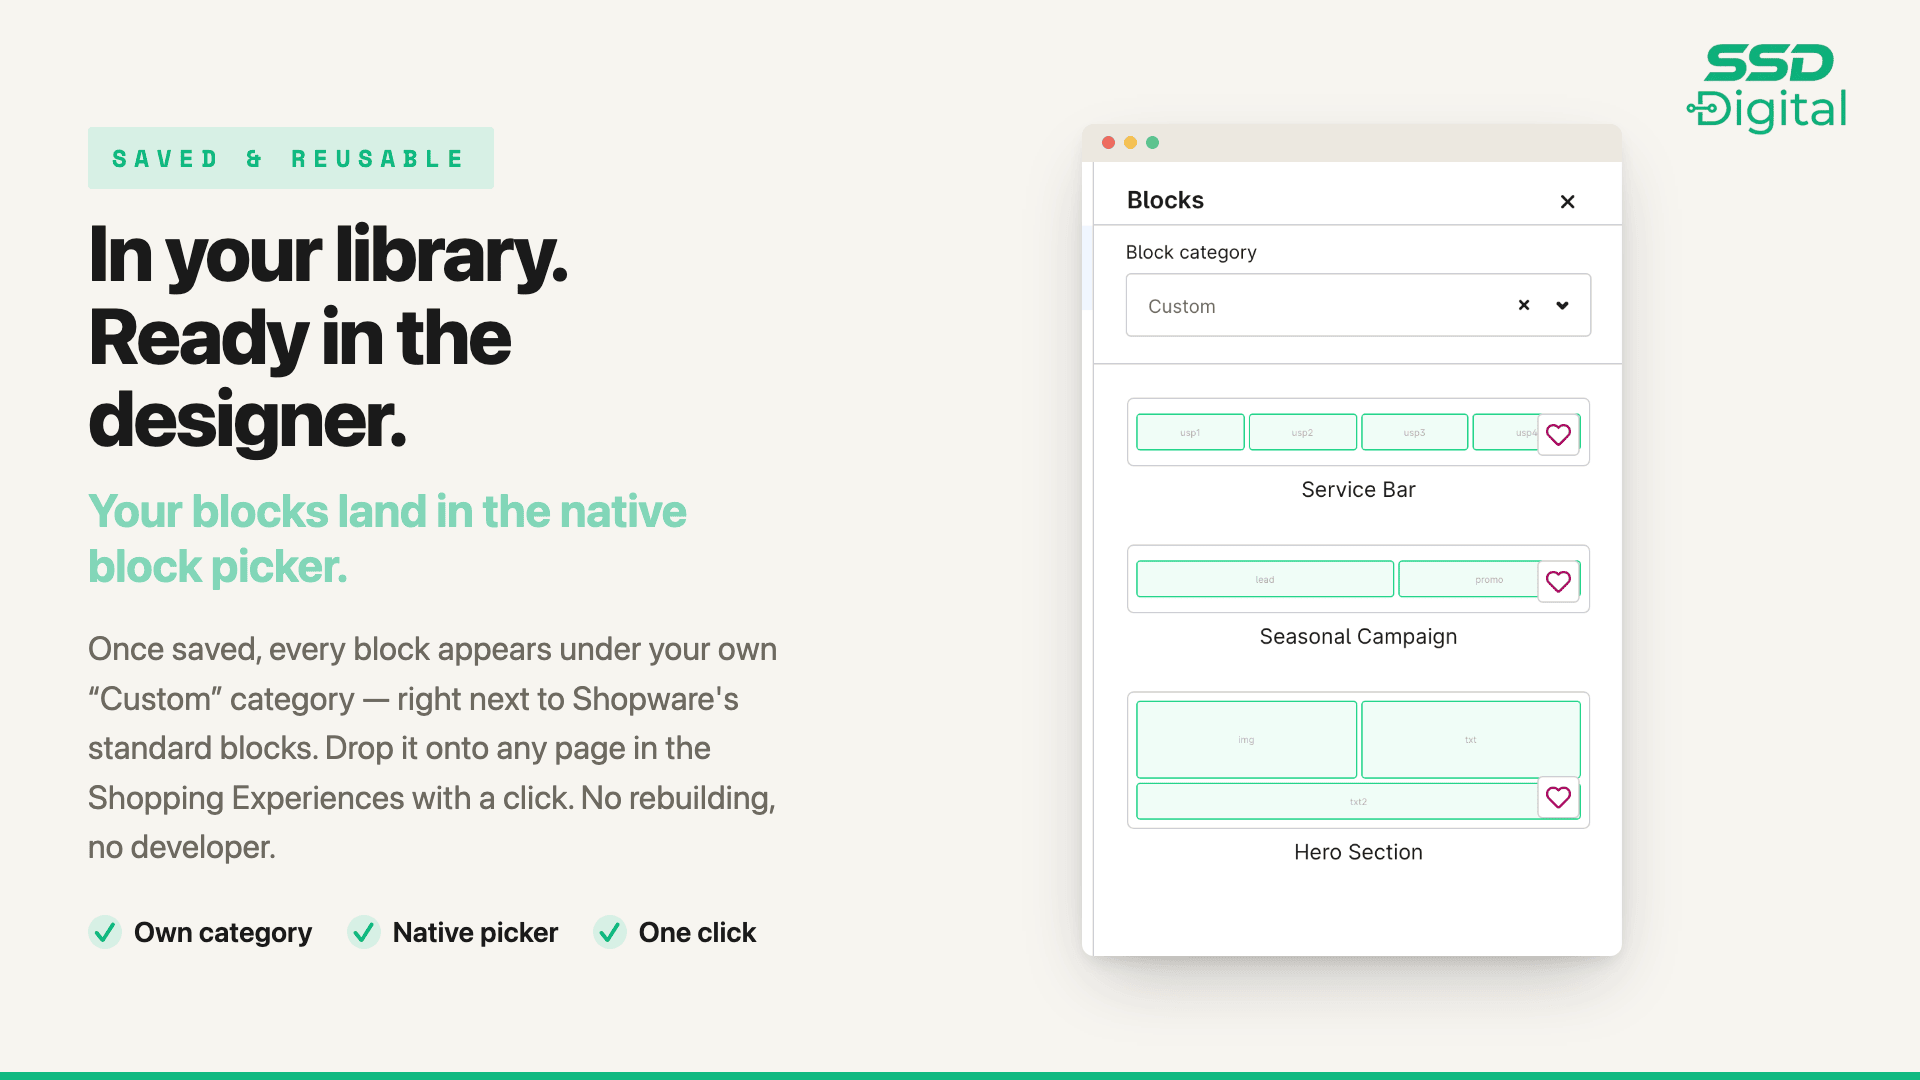Screen dimensions: 1920x1080
Task: Expand the Block category dropdown arrow
Action: 1562,305
